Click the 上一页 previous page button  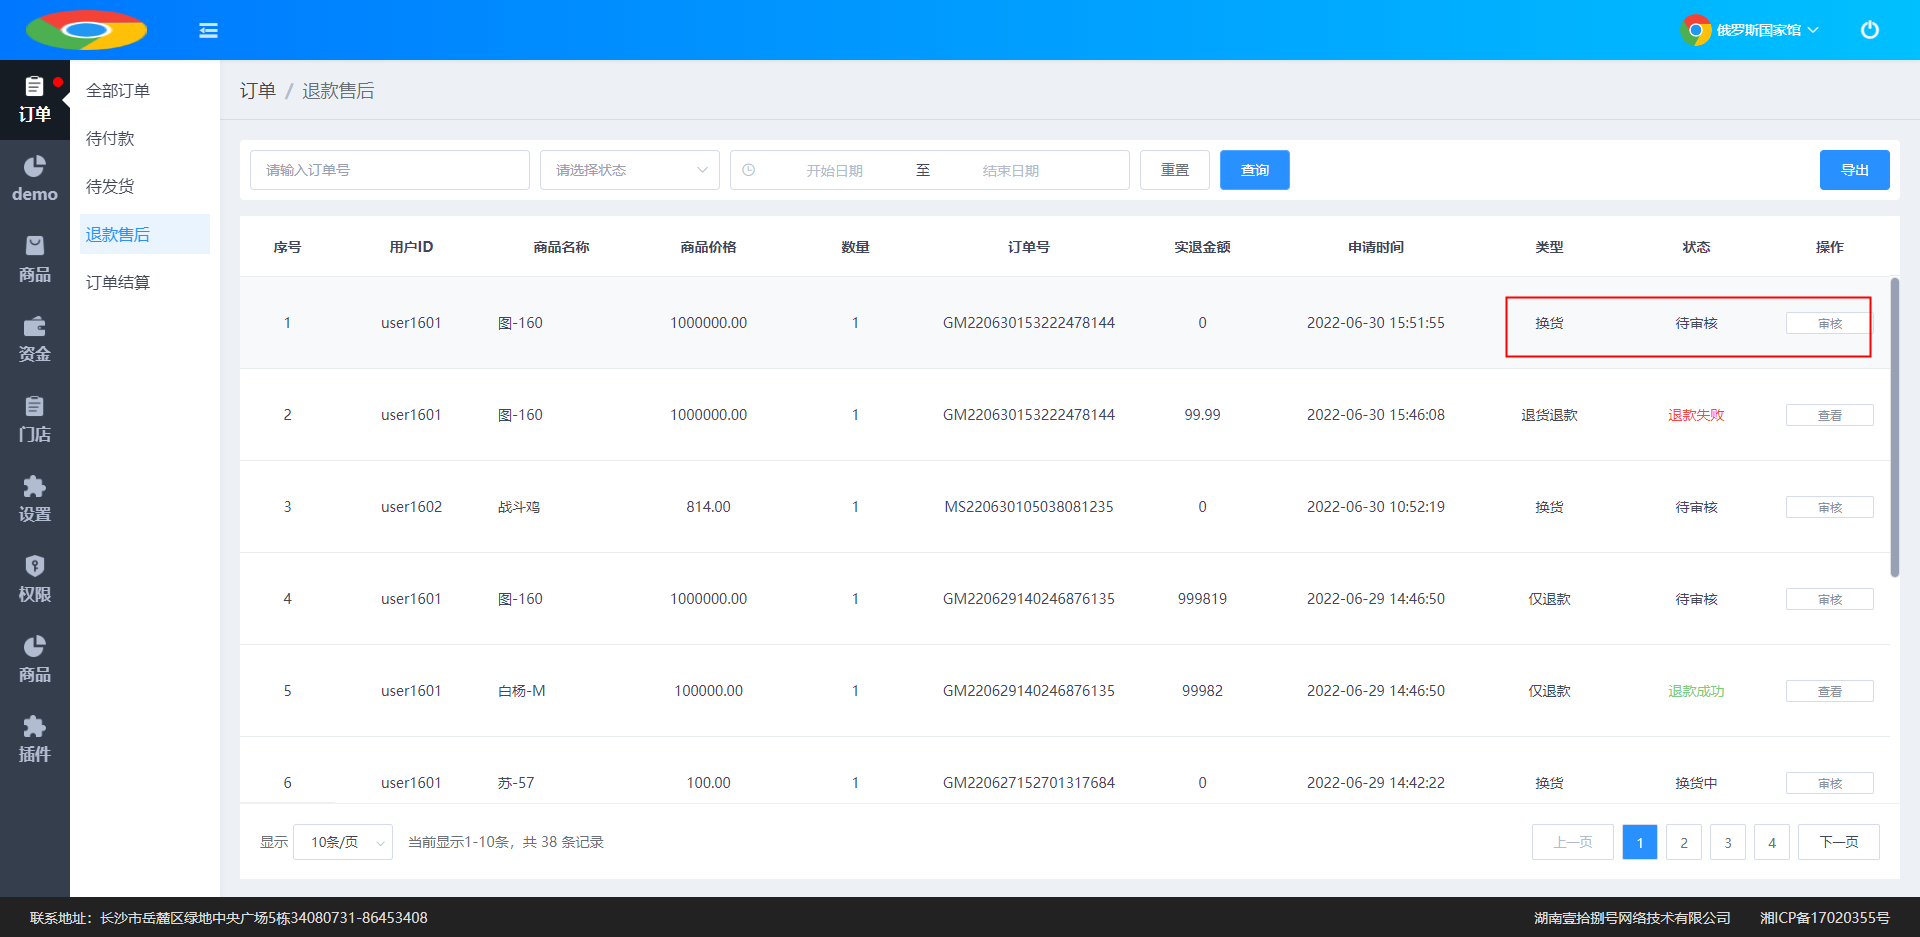coord(1573,842)
